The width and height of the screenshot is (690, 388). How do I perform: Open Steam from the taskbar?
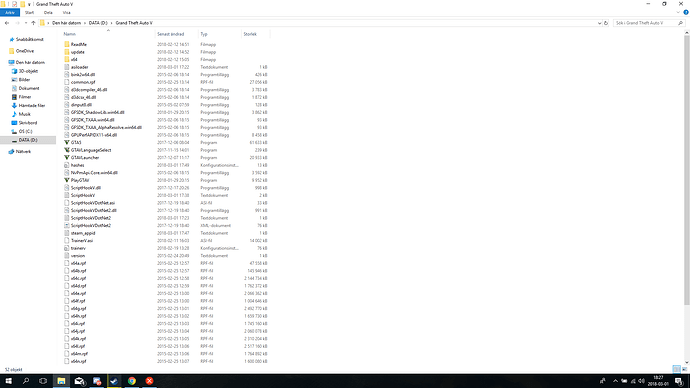114,381
